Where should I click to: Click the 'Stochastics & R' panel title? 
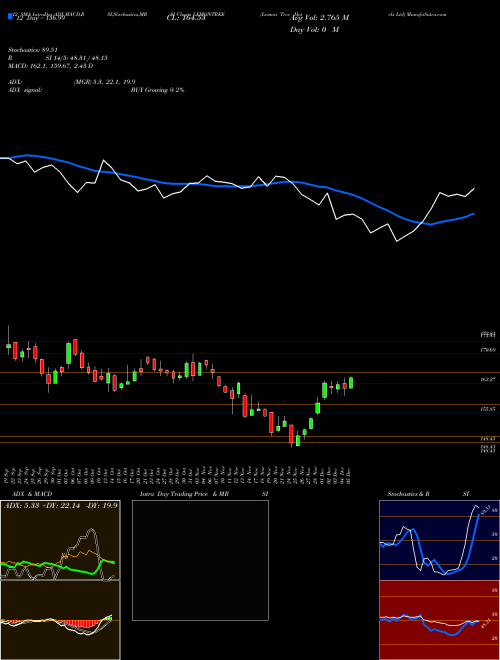click(x=409, y=494)
